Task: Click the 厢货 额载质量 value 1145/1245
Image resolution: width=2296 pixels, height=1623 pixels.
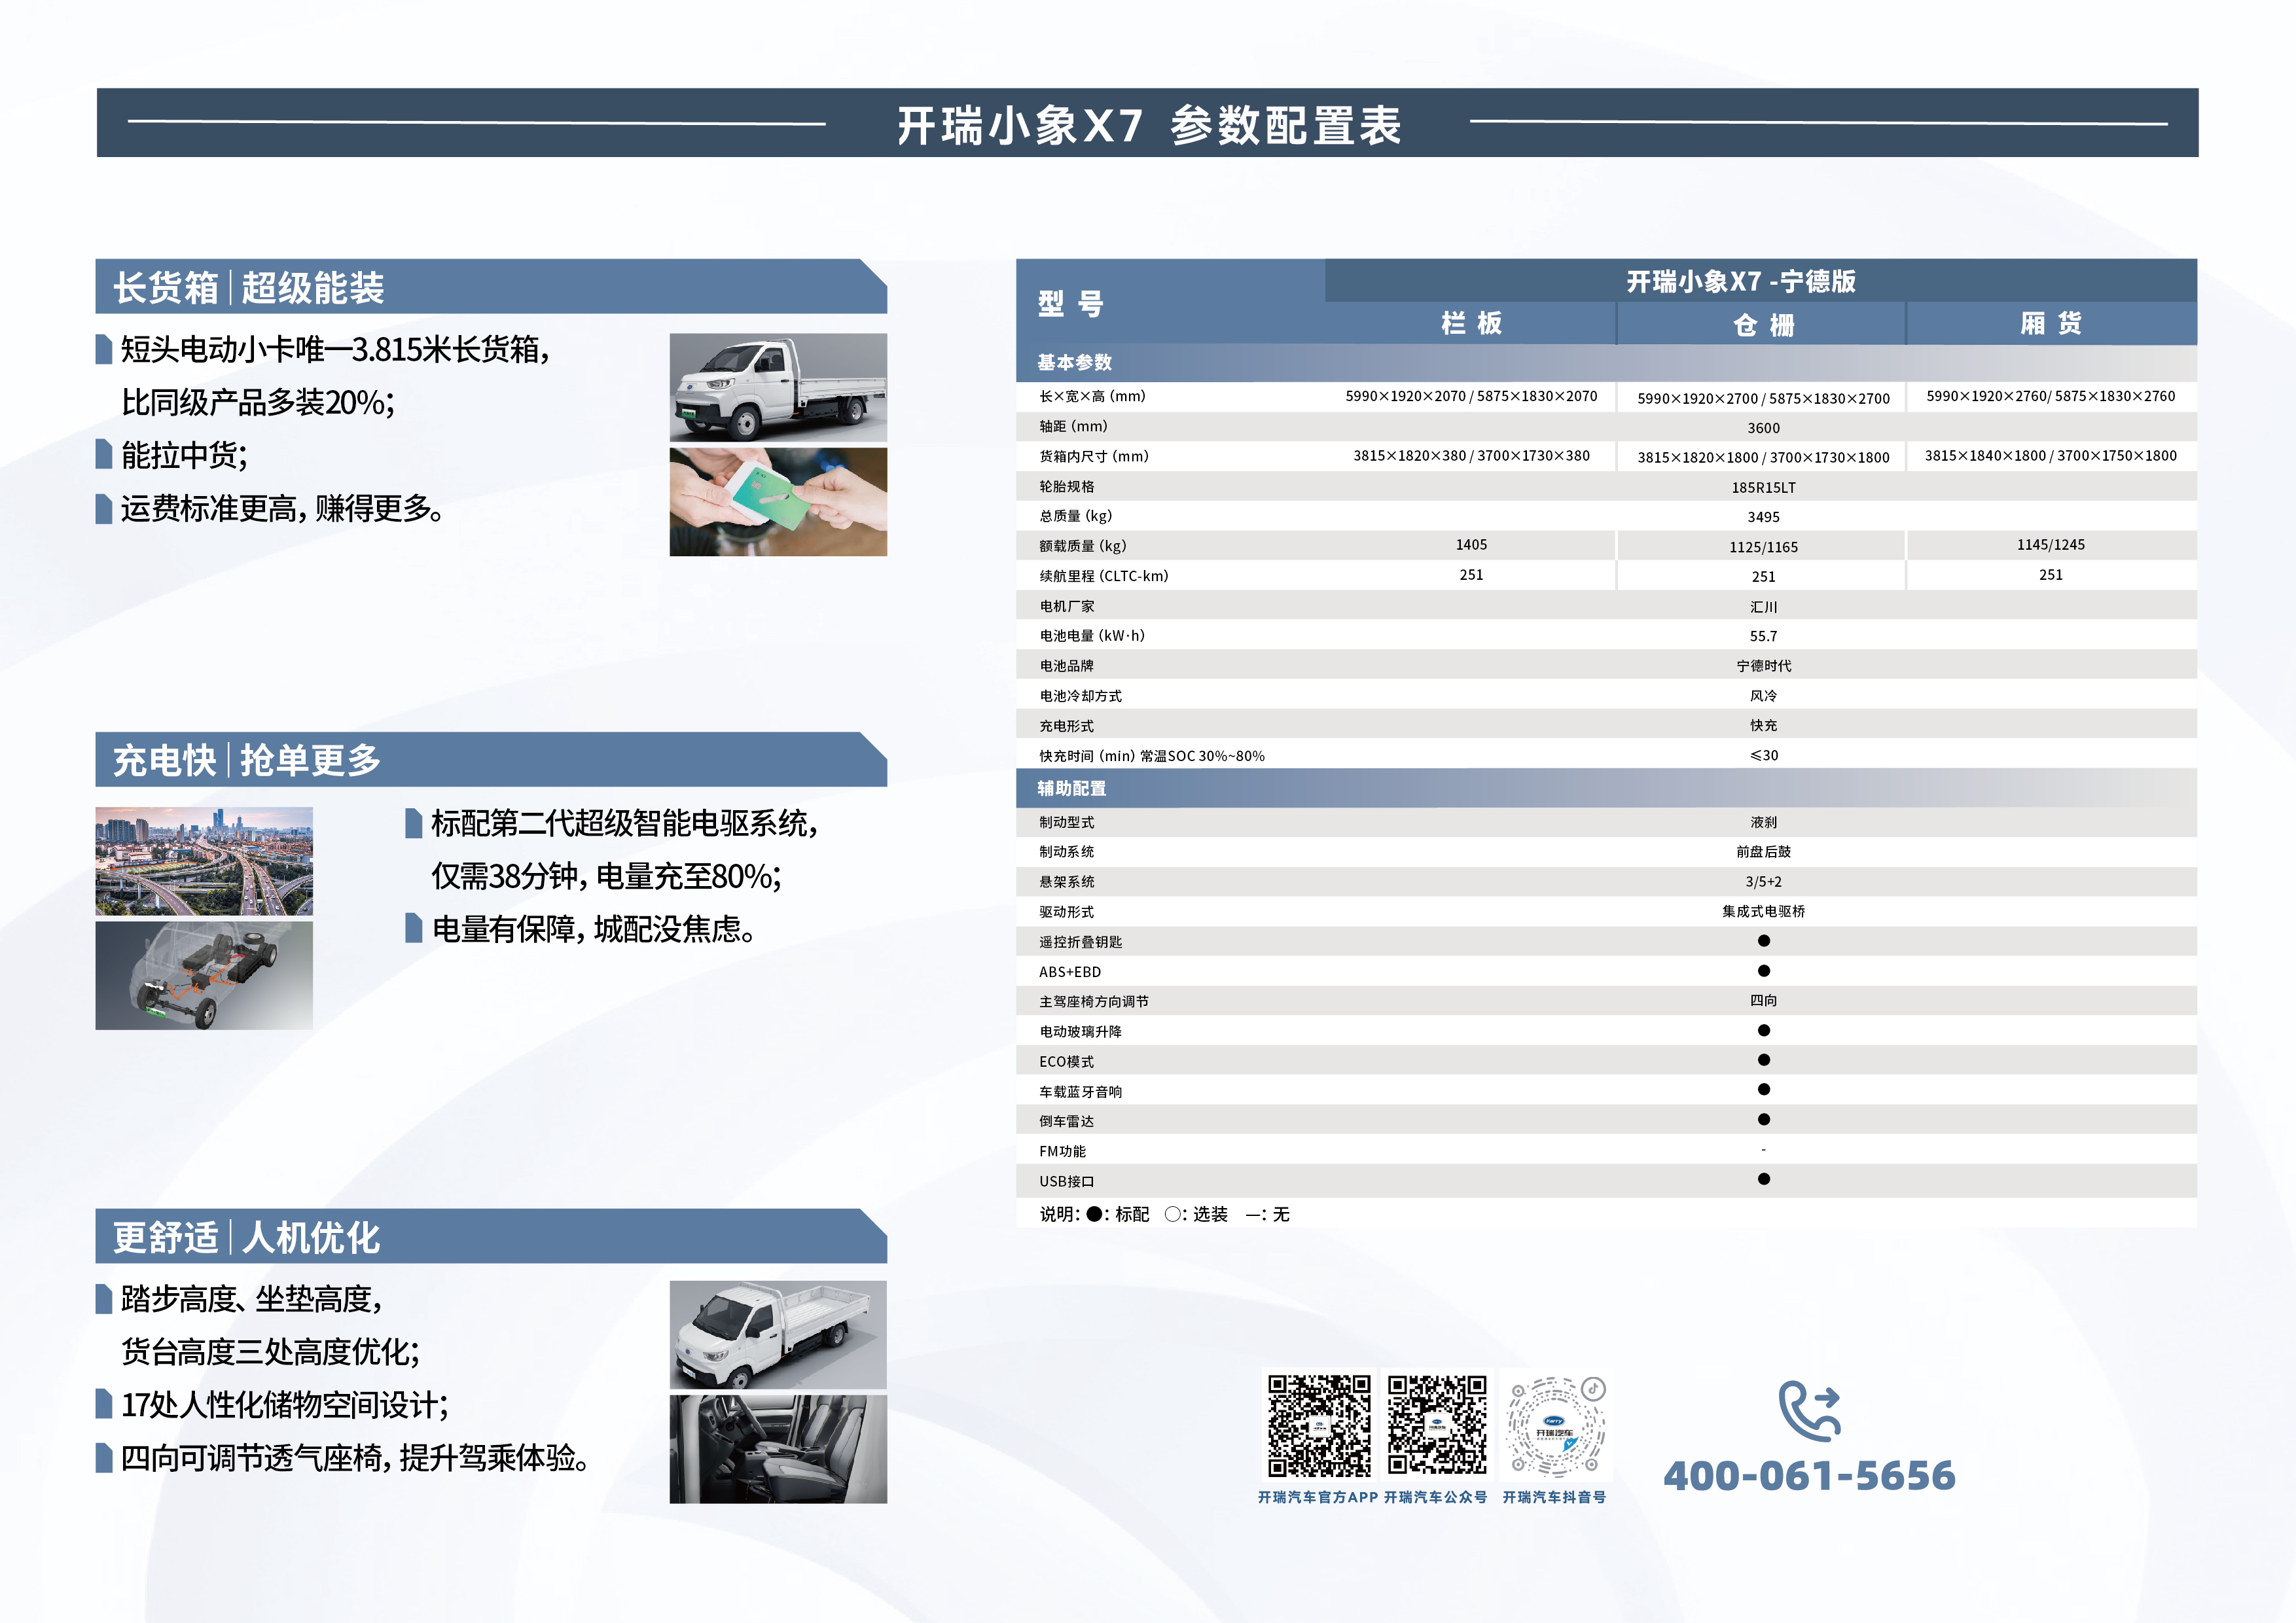Action: tap(2051, 545)
